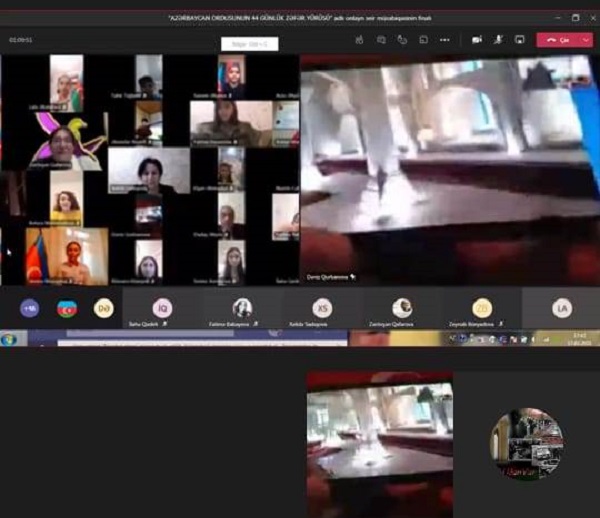Viewport: 600px width, 518px height.
Task: Select the Azerbaijan flag participant avatar
Action: [67, 308]
